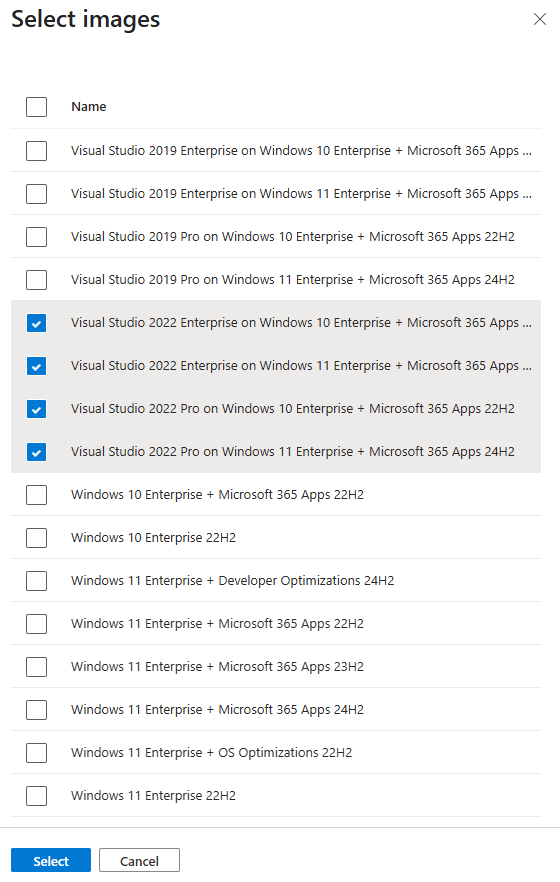Screen dimensions: 560x882
Task: Check Visual Studio 2019 Enterprise on Windows 11 checkbox
Action: pyautogui.click(x=37, y=194)
